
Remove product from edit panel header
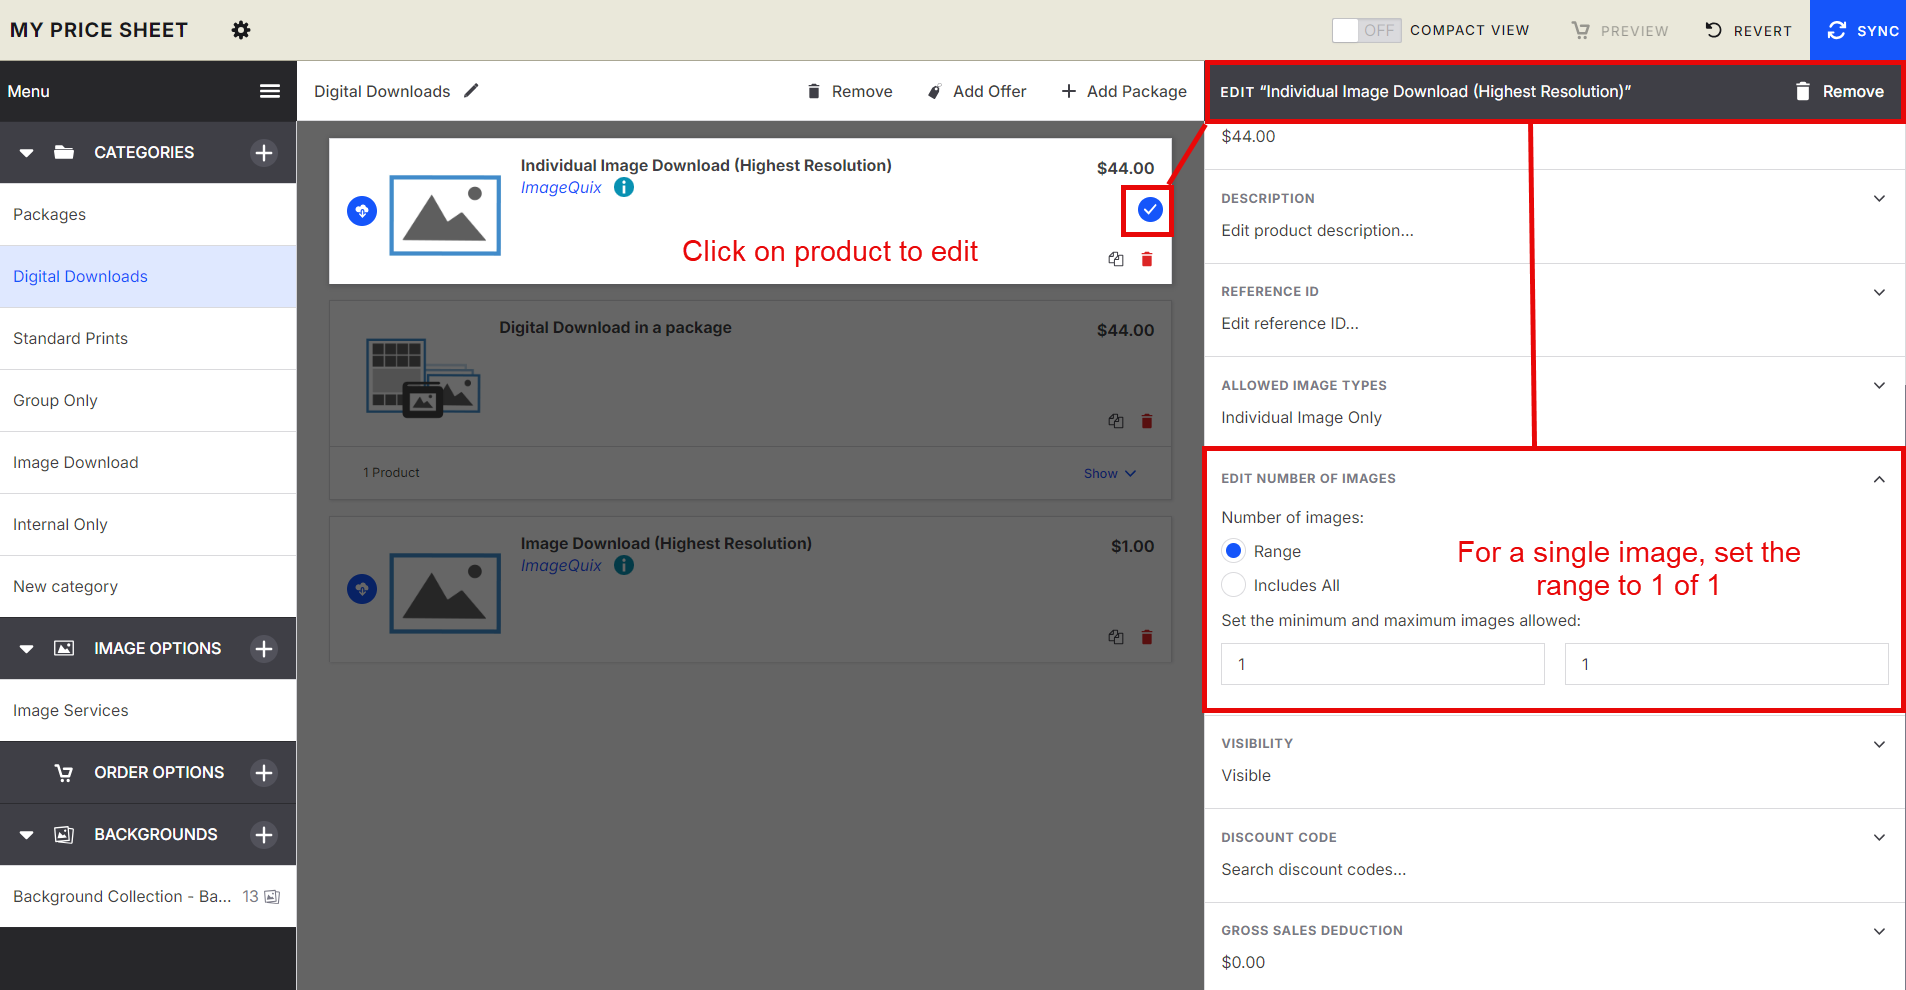tap(1839, 91)
